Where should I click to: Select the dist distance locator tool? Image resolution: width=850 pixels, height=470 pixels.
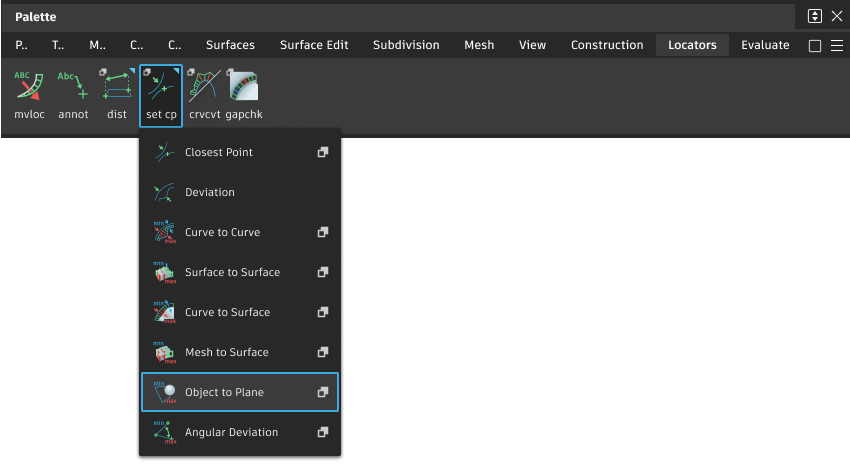[117, 88]
